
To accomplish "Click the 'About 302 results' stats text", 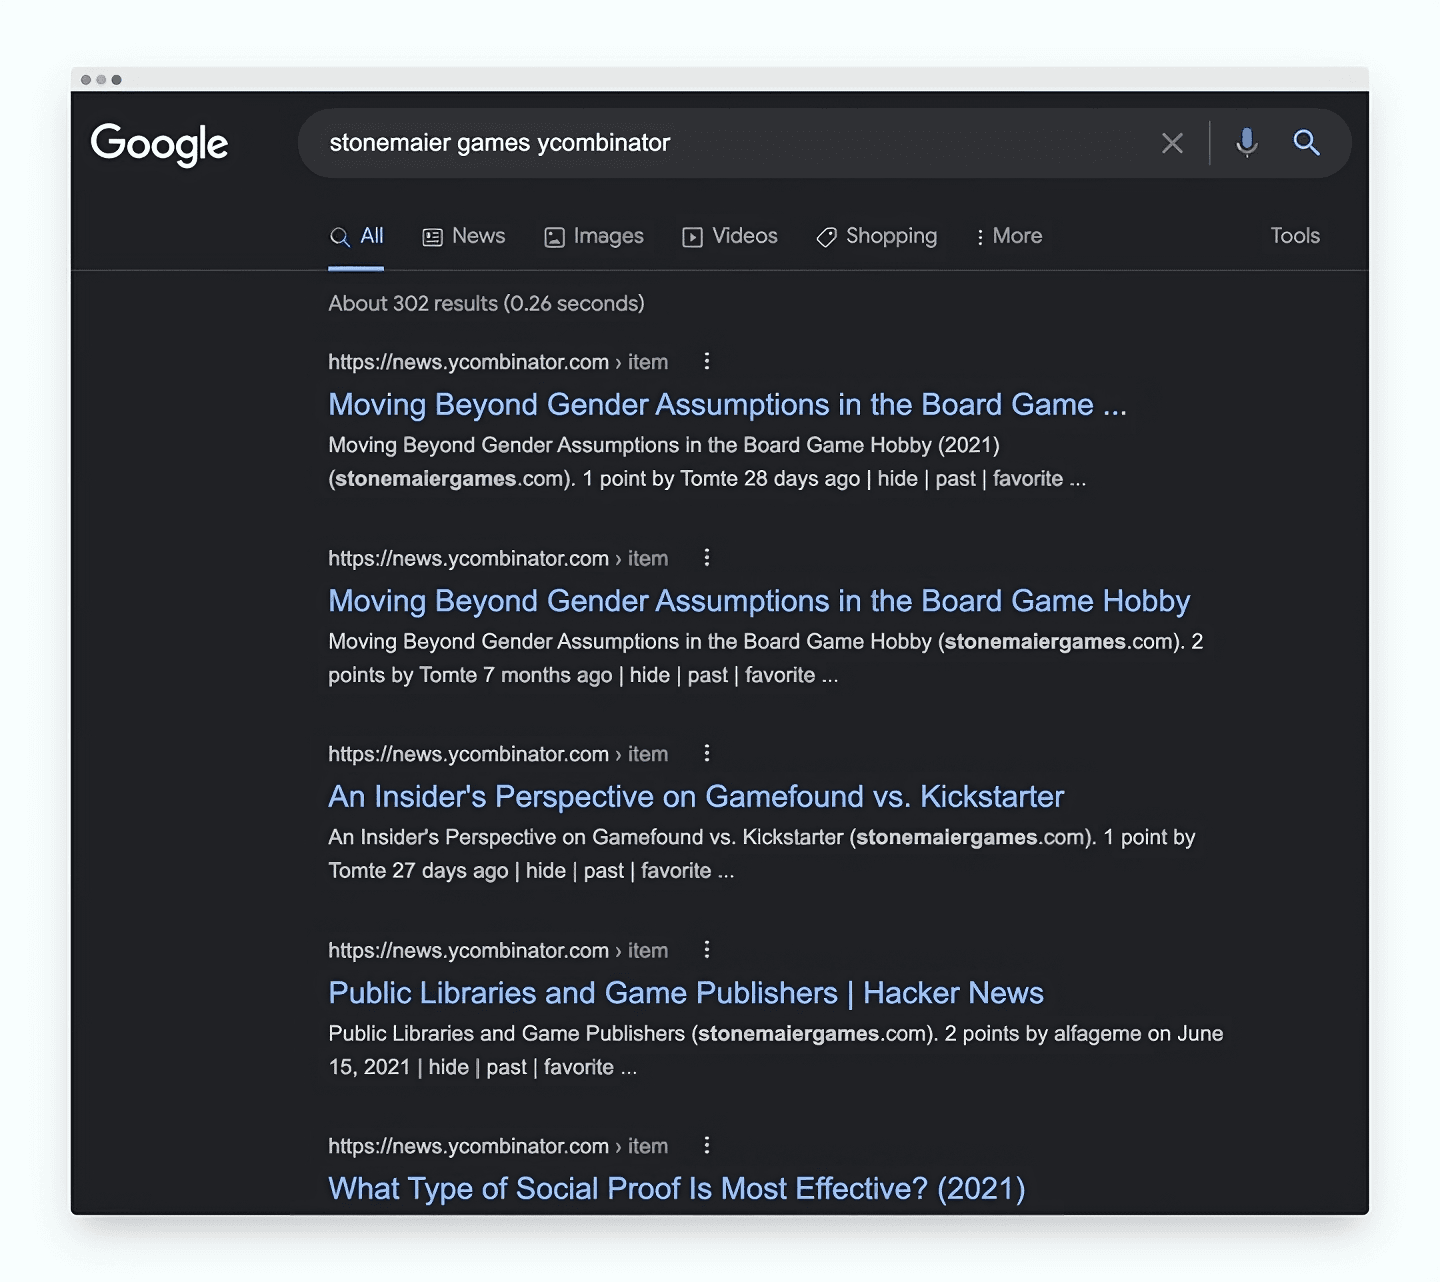I will tap(486, 303).
